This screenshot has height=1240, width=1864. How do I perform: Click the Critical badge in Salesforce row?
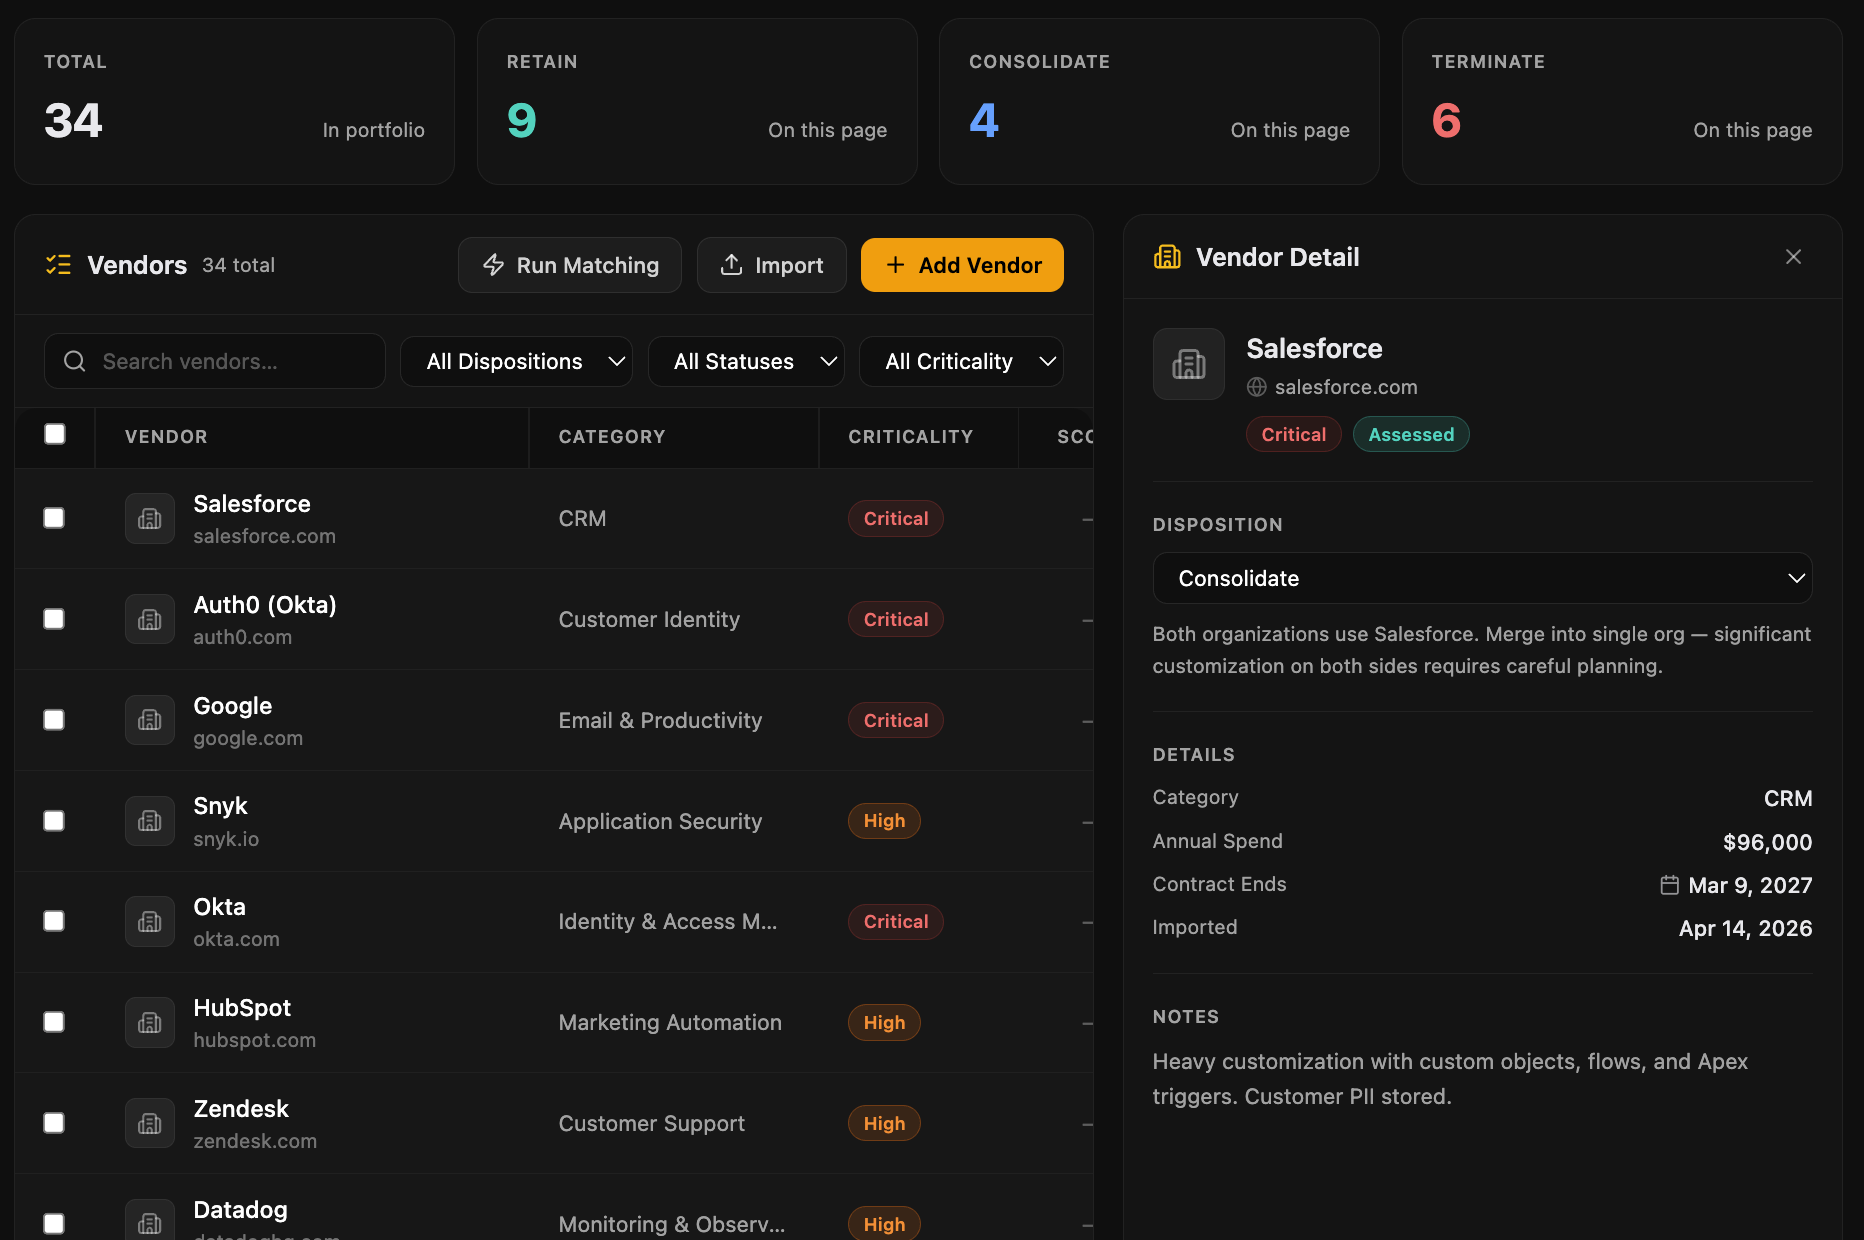(x=896, y=519)
